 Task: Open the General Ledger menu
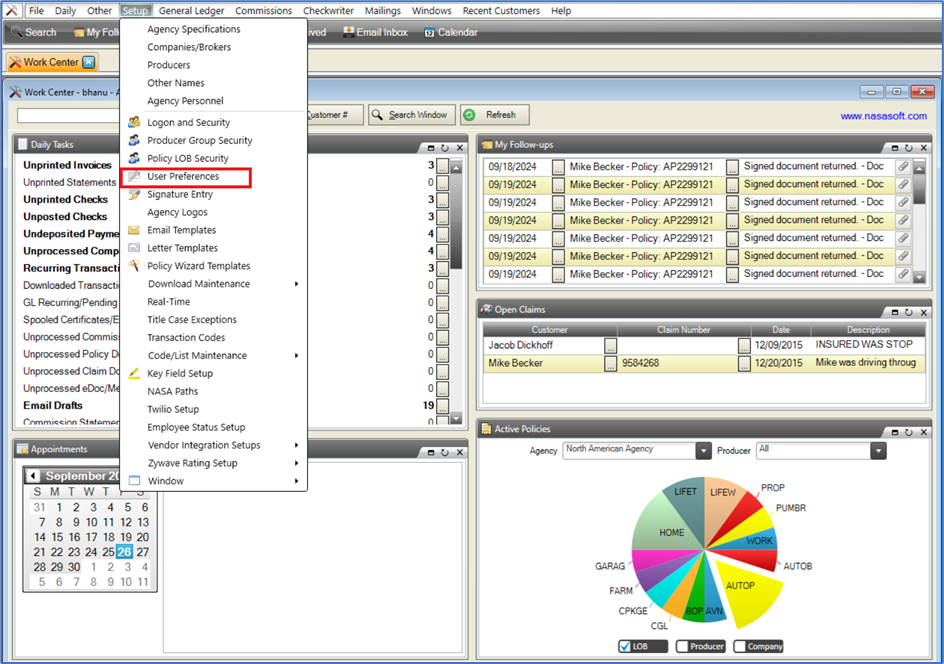(x=190, y=11)
